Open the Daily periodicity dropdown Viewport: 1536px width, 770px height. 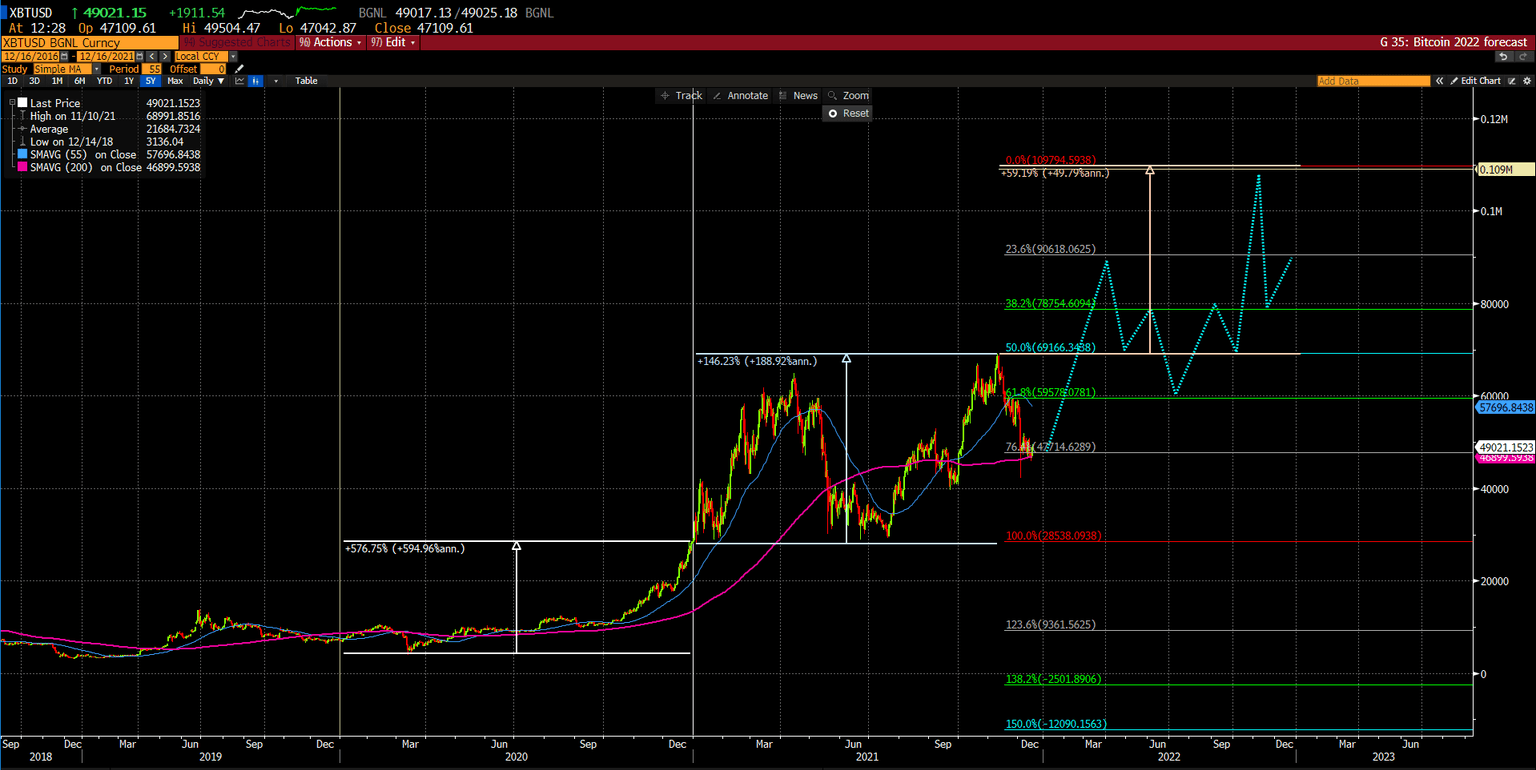pyautogui.click(x=210, y=81)
